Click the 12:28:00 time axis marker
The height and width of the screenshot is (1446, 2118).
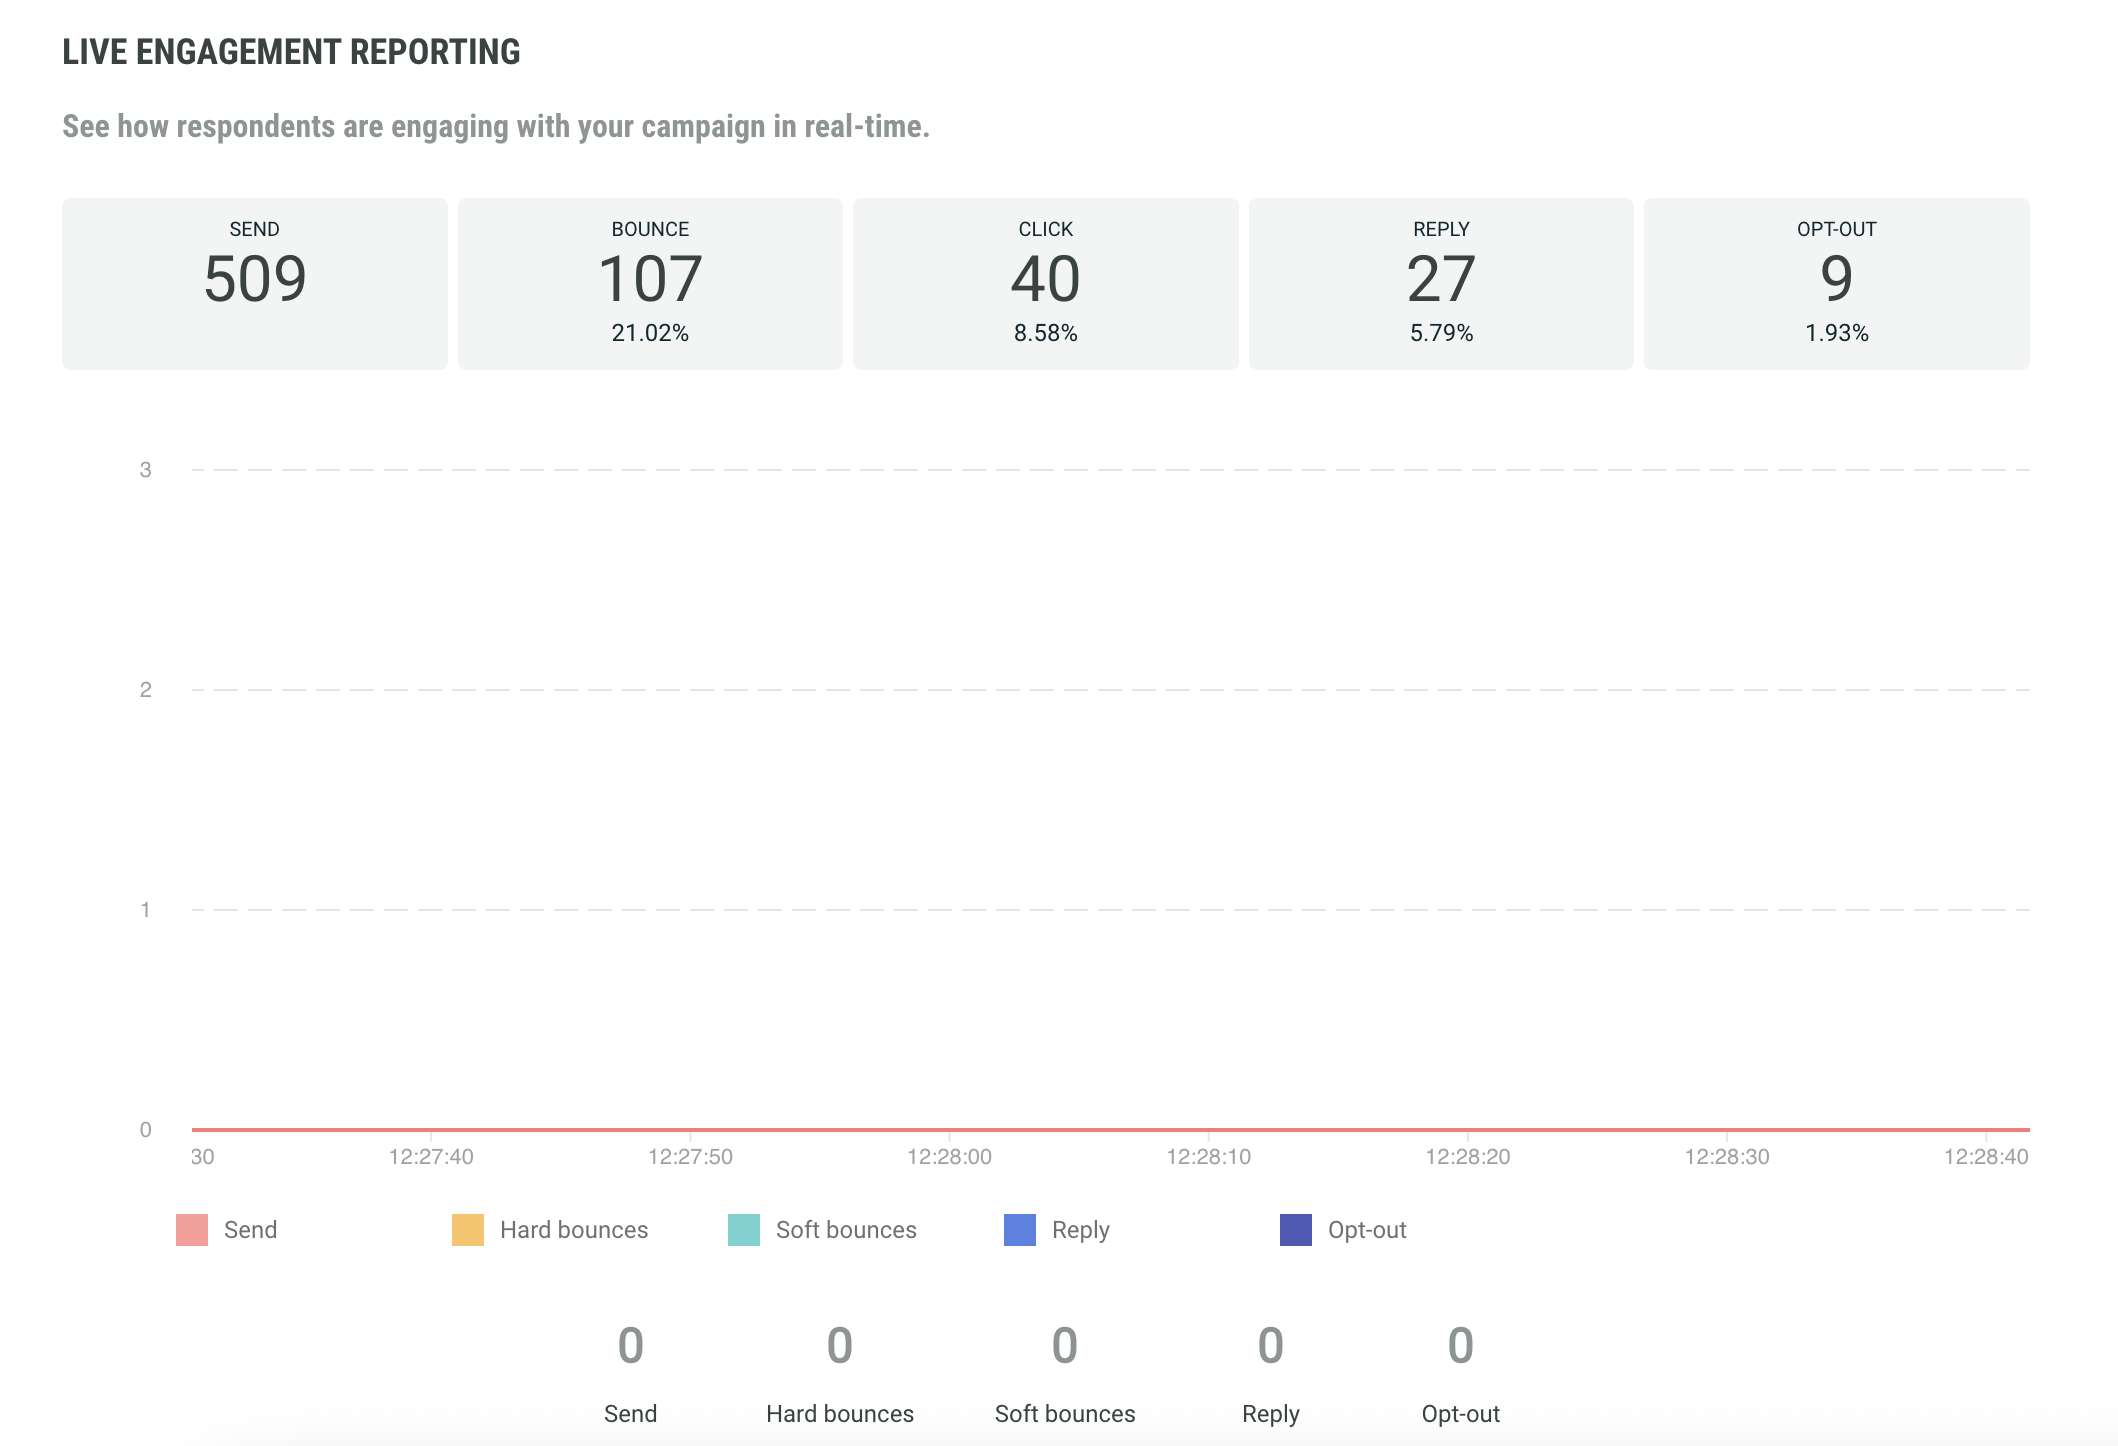[x=949, y=1157]
